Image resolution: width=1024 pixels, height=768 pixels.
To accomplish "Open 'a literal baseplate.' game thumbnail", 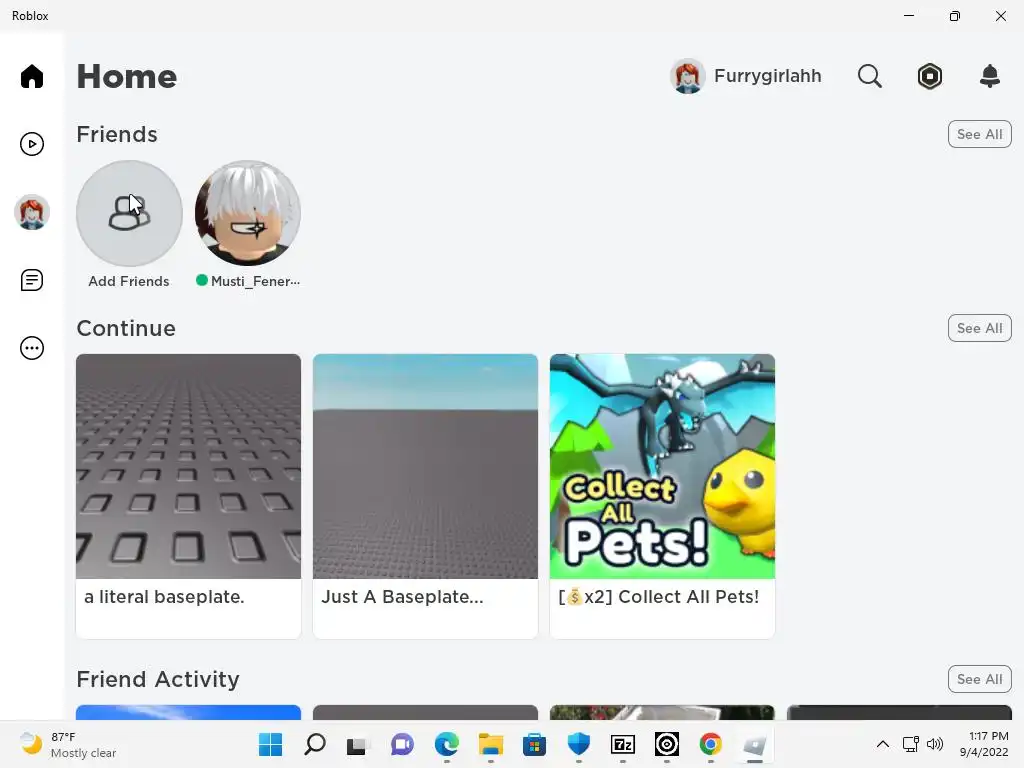I will [x=188, y=466].
